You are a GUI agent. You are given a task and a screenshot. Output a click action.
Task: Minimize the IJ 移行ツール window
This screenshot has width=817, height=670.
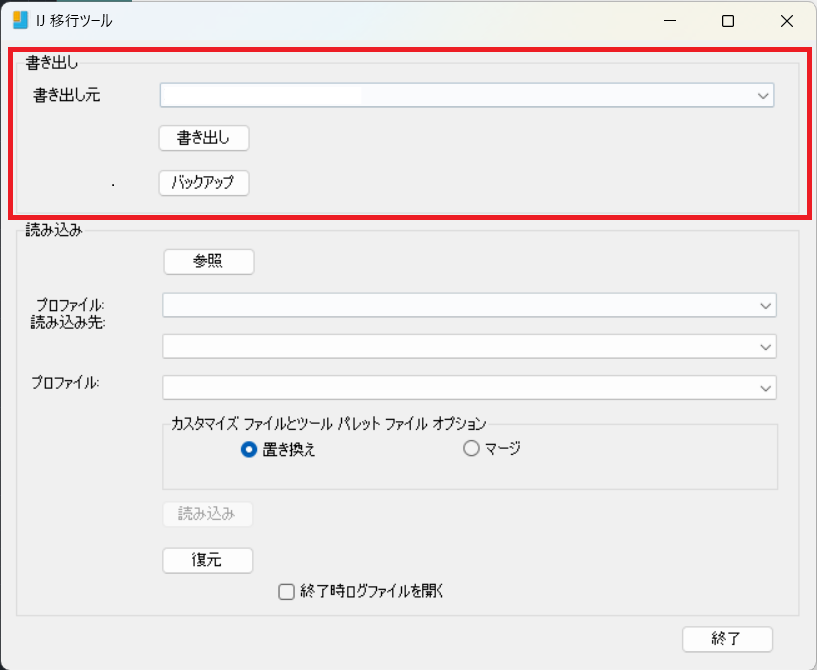pos(669,20)
